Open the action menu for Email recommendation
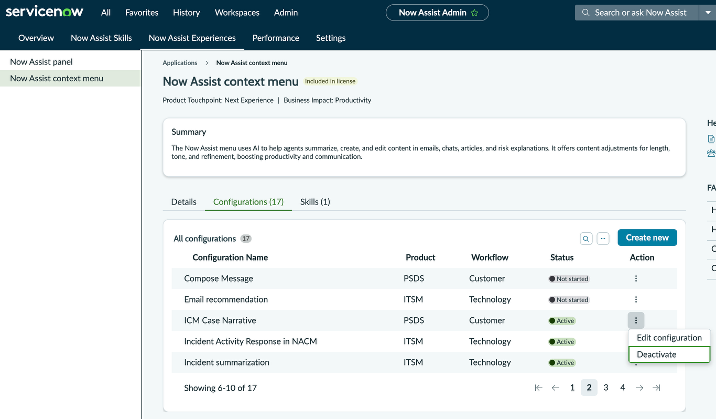This screenshot has width=716, height=420. pyautogui.click(x=636, y=299)
